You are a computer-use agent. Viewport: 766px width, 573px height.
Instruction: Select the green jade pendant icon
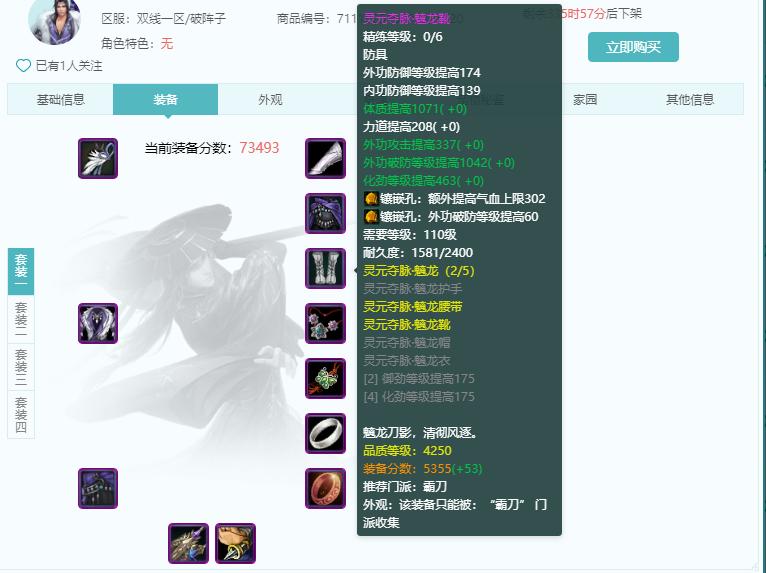325,379
